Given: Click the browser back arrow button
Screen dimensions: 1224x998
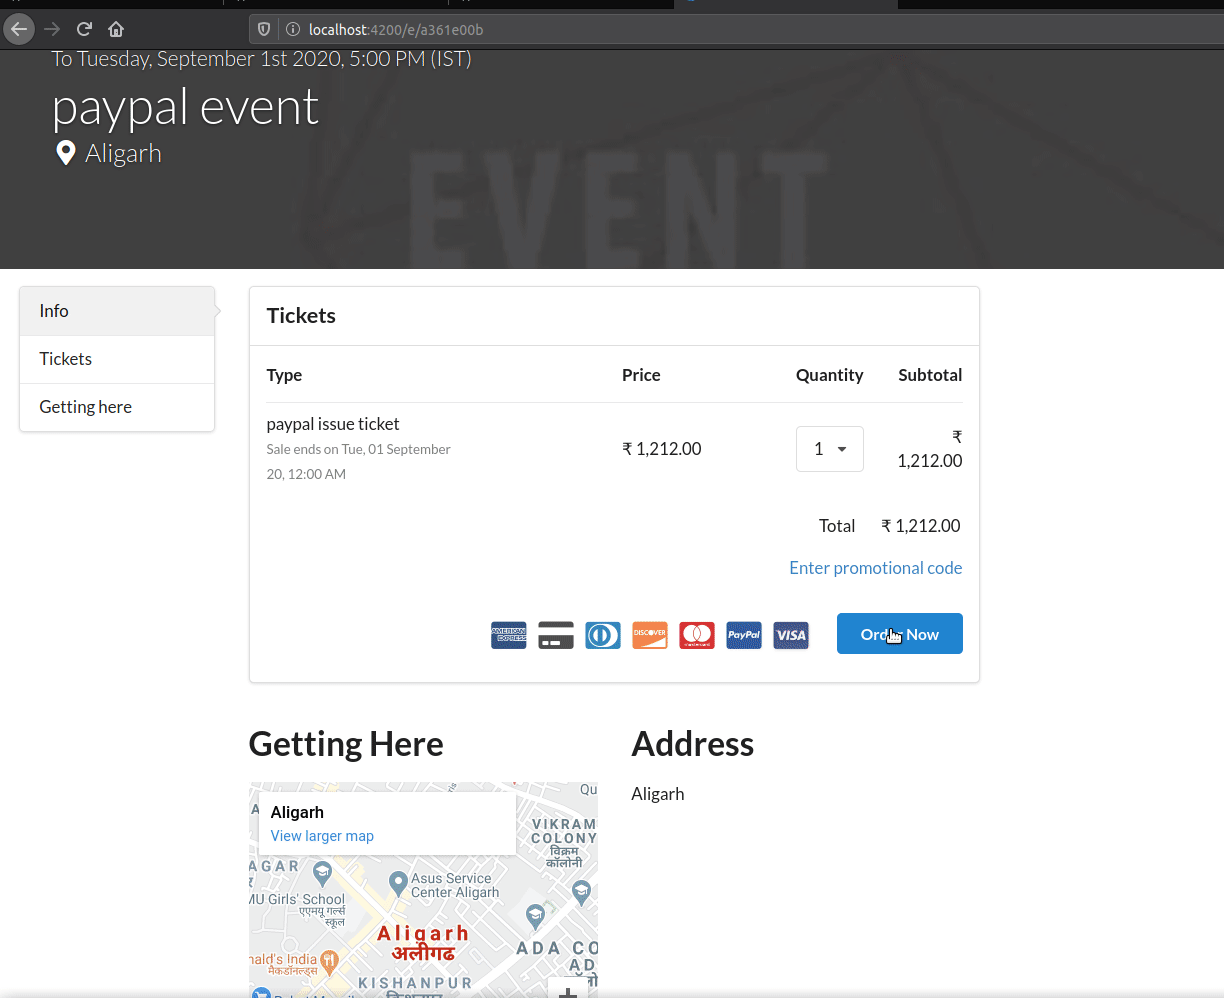Looking at the screenshot, I should click(x=19, y=29).
